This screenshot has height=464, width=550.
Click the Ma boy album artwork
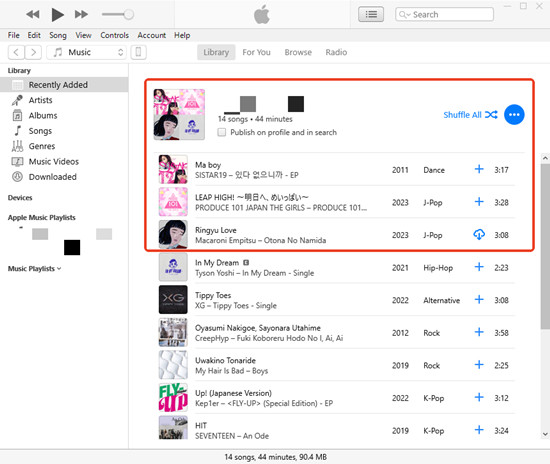click(173, 170)
